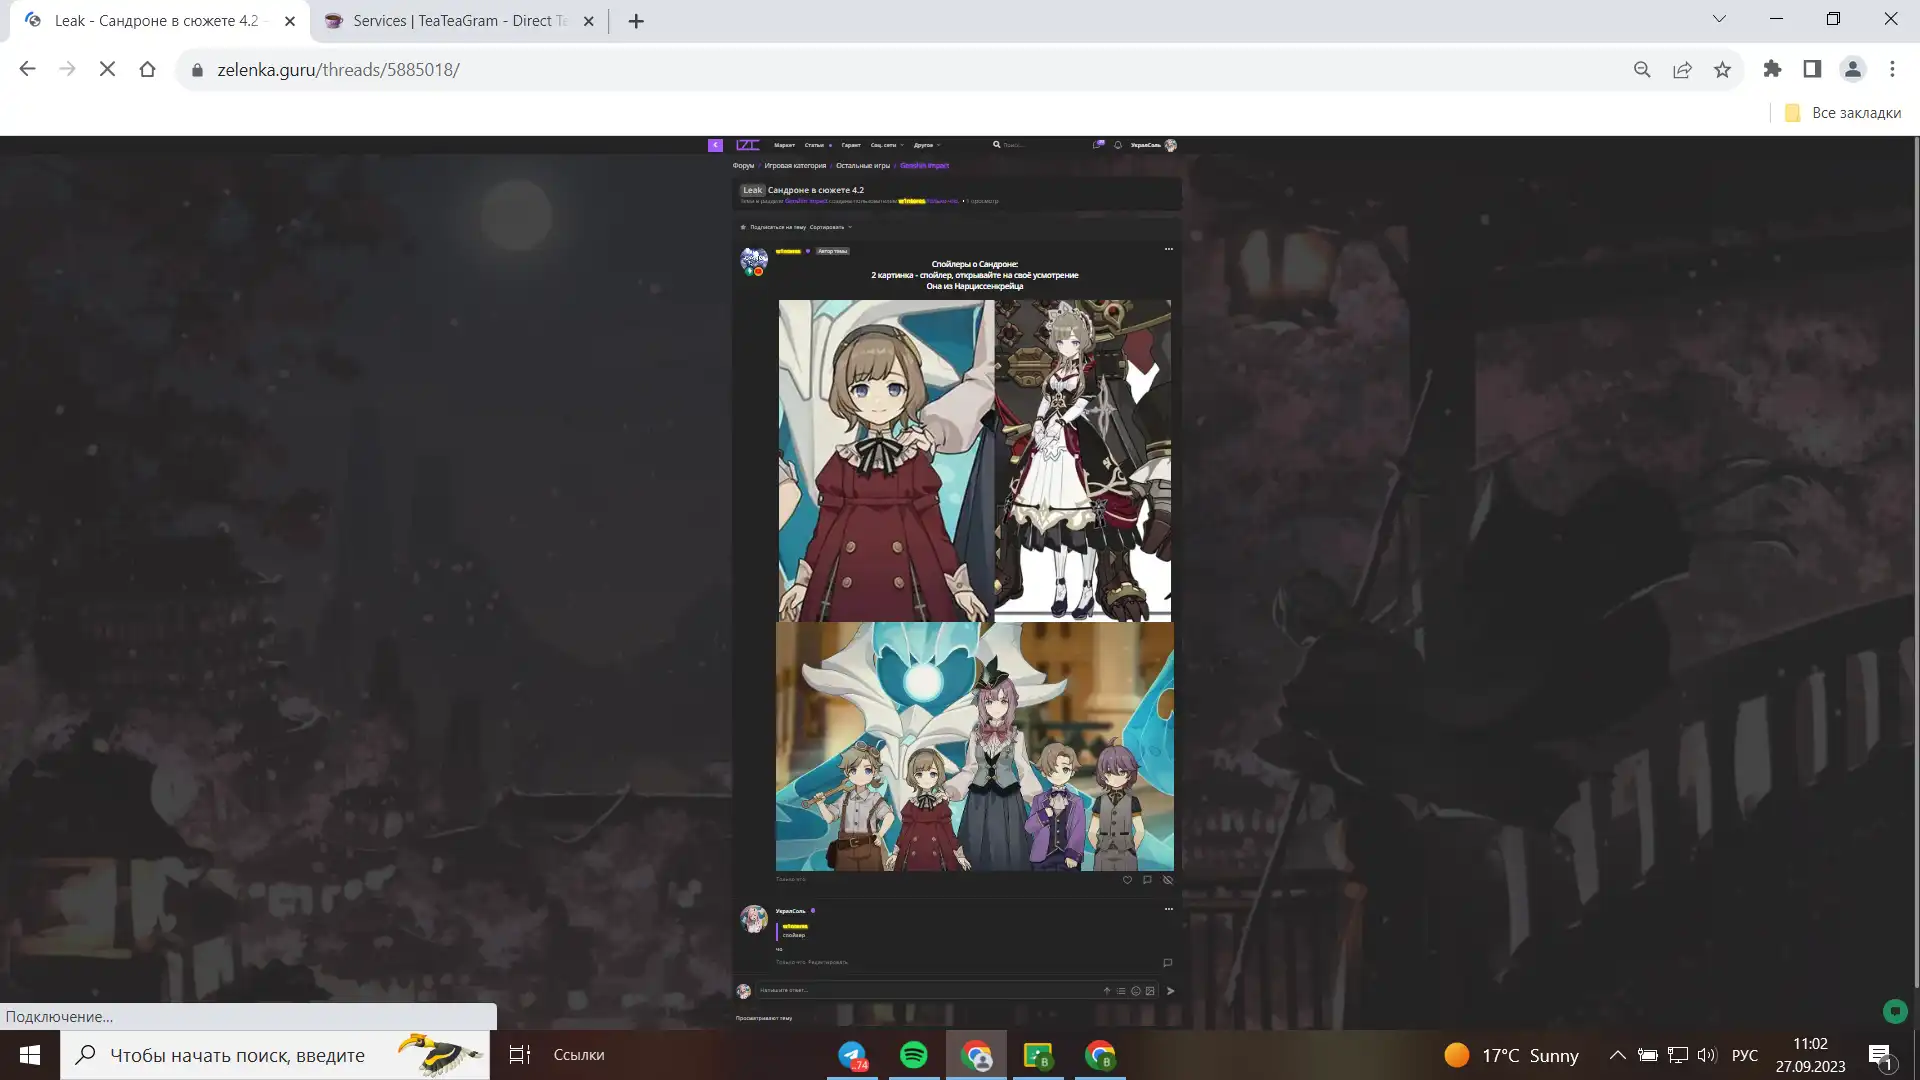Click upward arrow icon in reply box
This screenshot has width=1920, height=1080.
1107,991
